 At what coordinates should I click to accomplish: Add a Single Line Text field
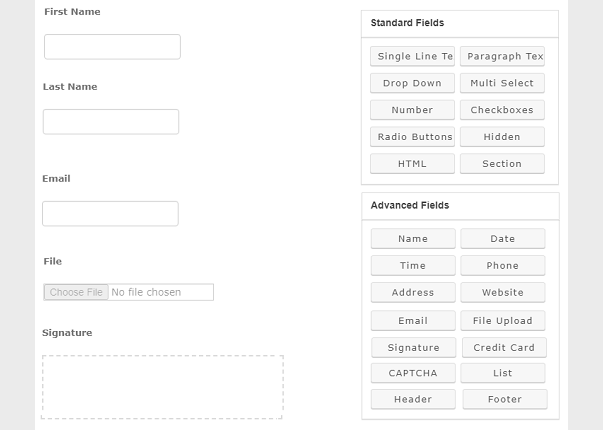click(x=412, y=56)
